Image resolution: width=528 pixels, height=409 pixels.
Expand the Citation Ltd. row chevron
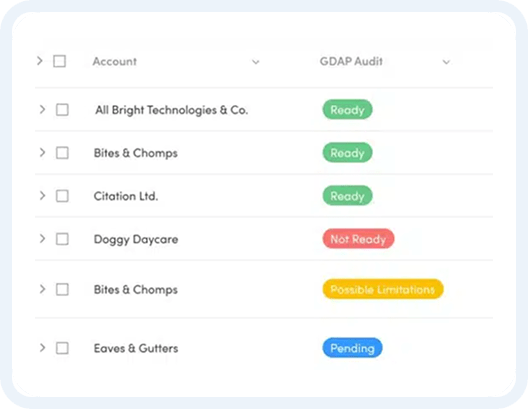[42, 196]
